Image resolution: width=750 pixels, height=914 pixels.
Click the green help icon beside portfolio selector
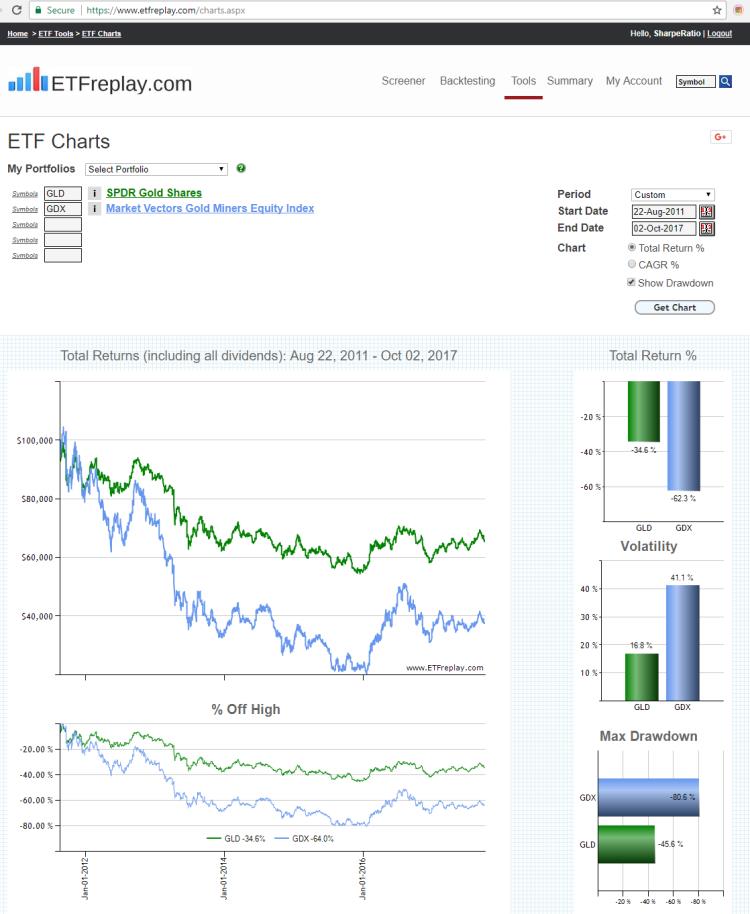(x=241, y=168)
